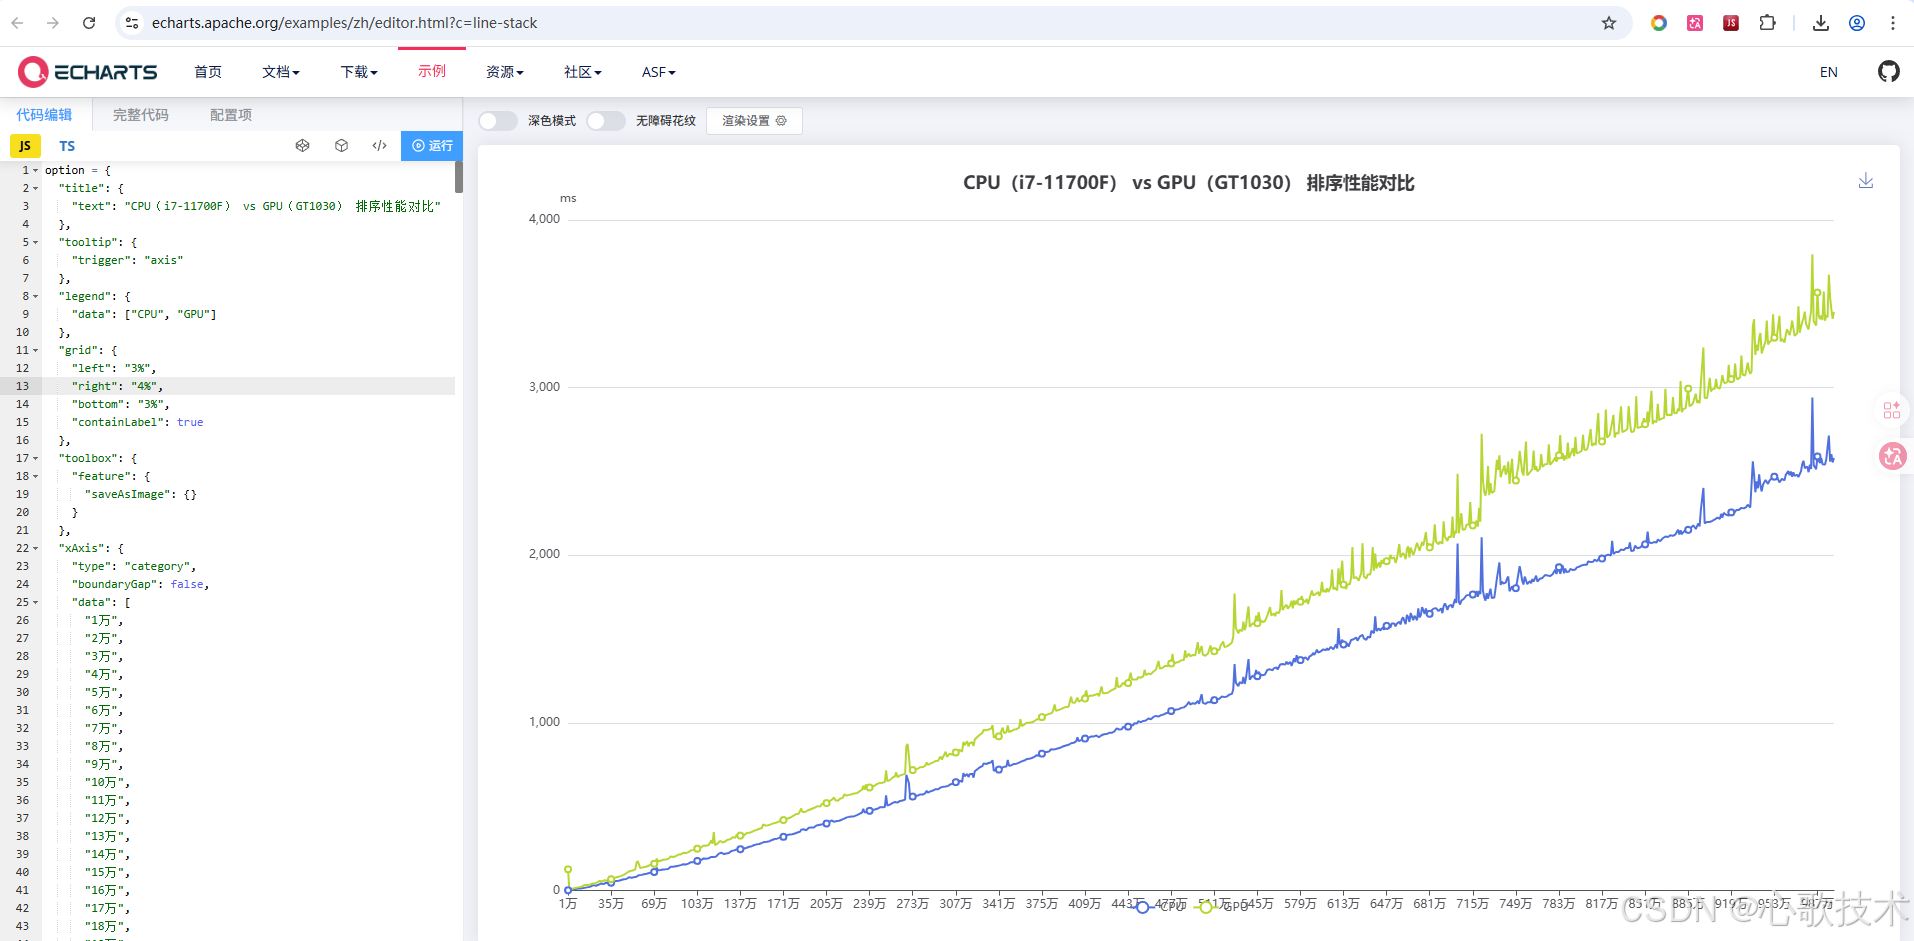Open the red JS extension icon
This screenshot has height=941, width=1914.
pyautogui.click(x=1731, y=23)
